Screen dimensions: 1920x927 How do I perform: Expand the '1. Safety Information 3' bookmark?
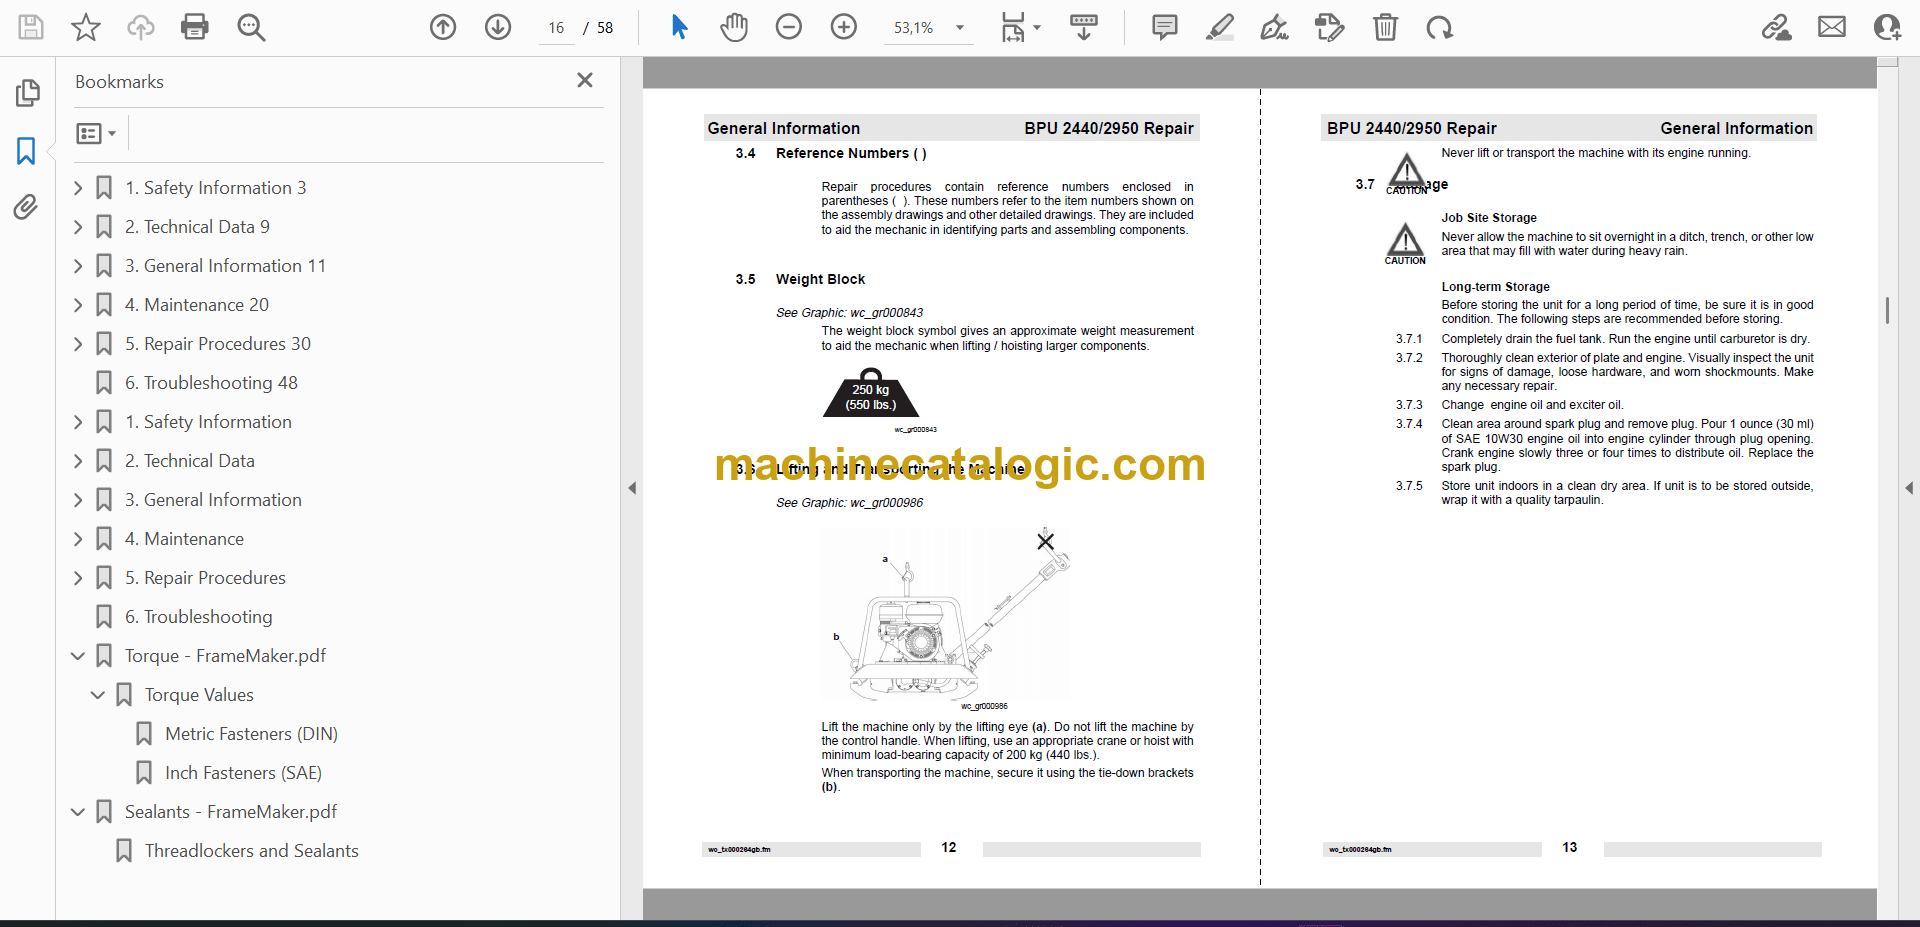coord(78,188)
